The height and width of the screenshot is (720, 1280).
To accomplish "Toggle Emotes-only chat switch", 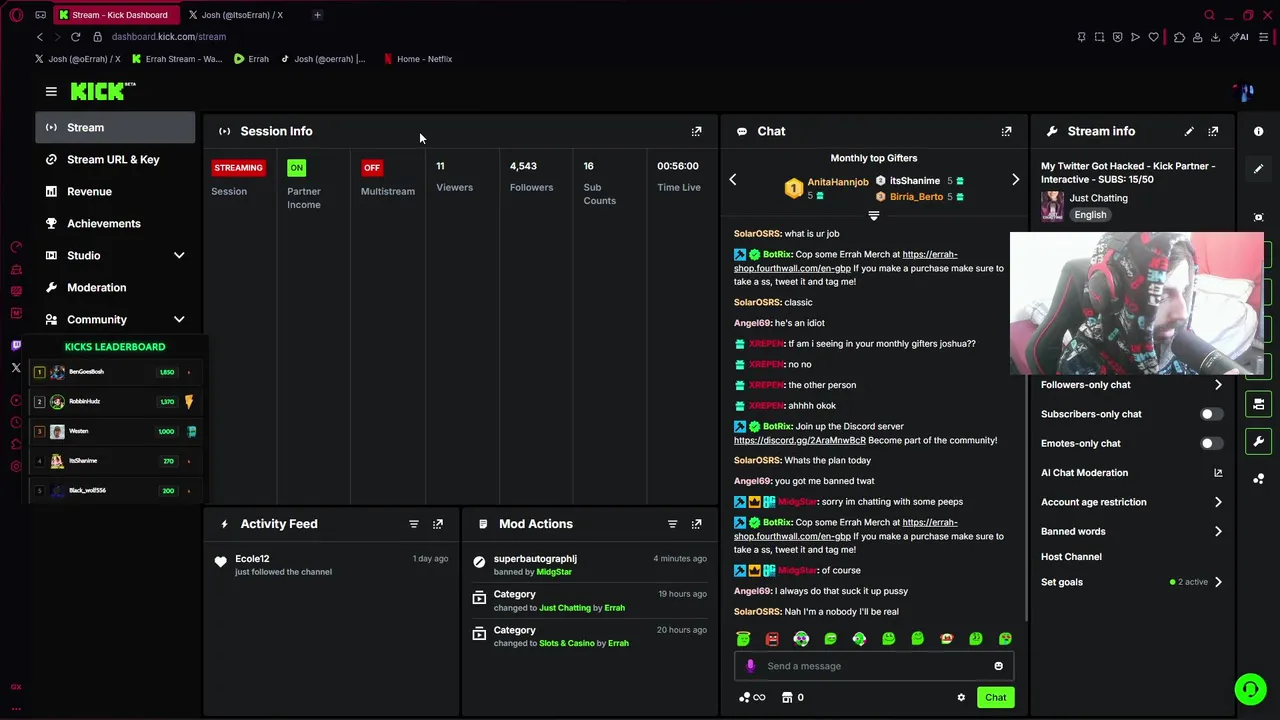I will [1211, 443].
